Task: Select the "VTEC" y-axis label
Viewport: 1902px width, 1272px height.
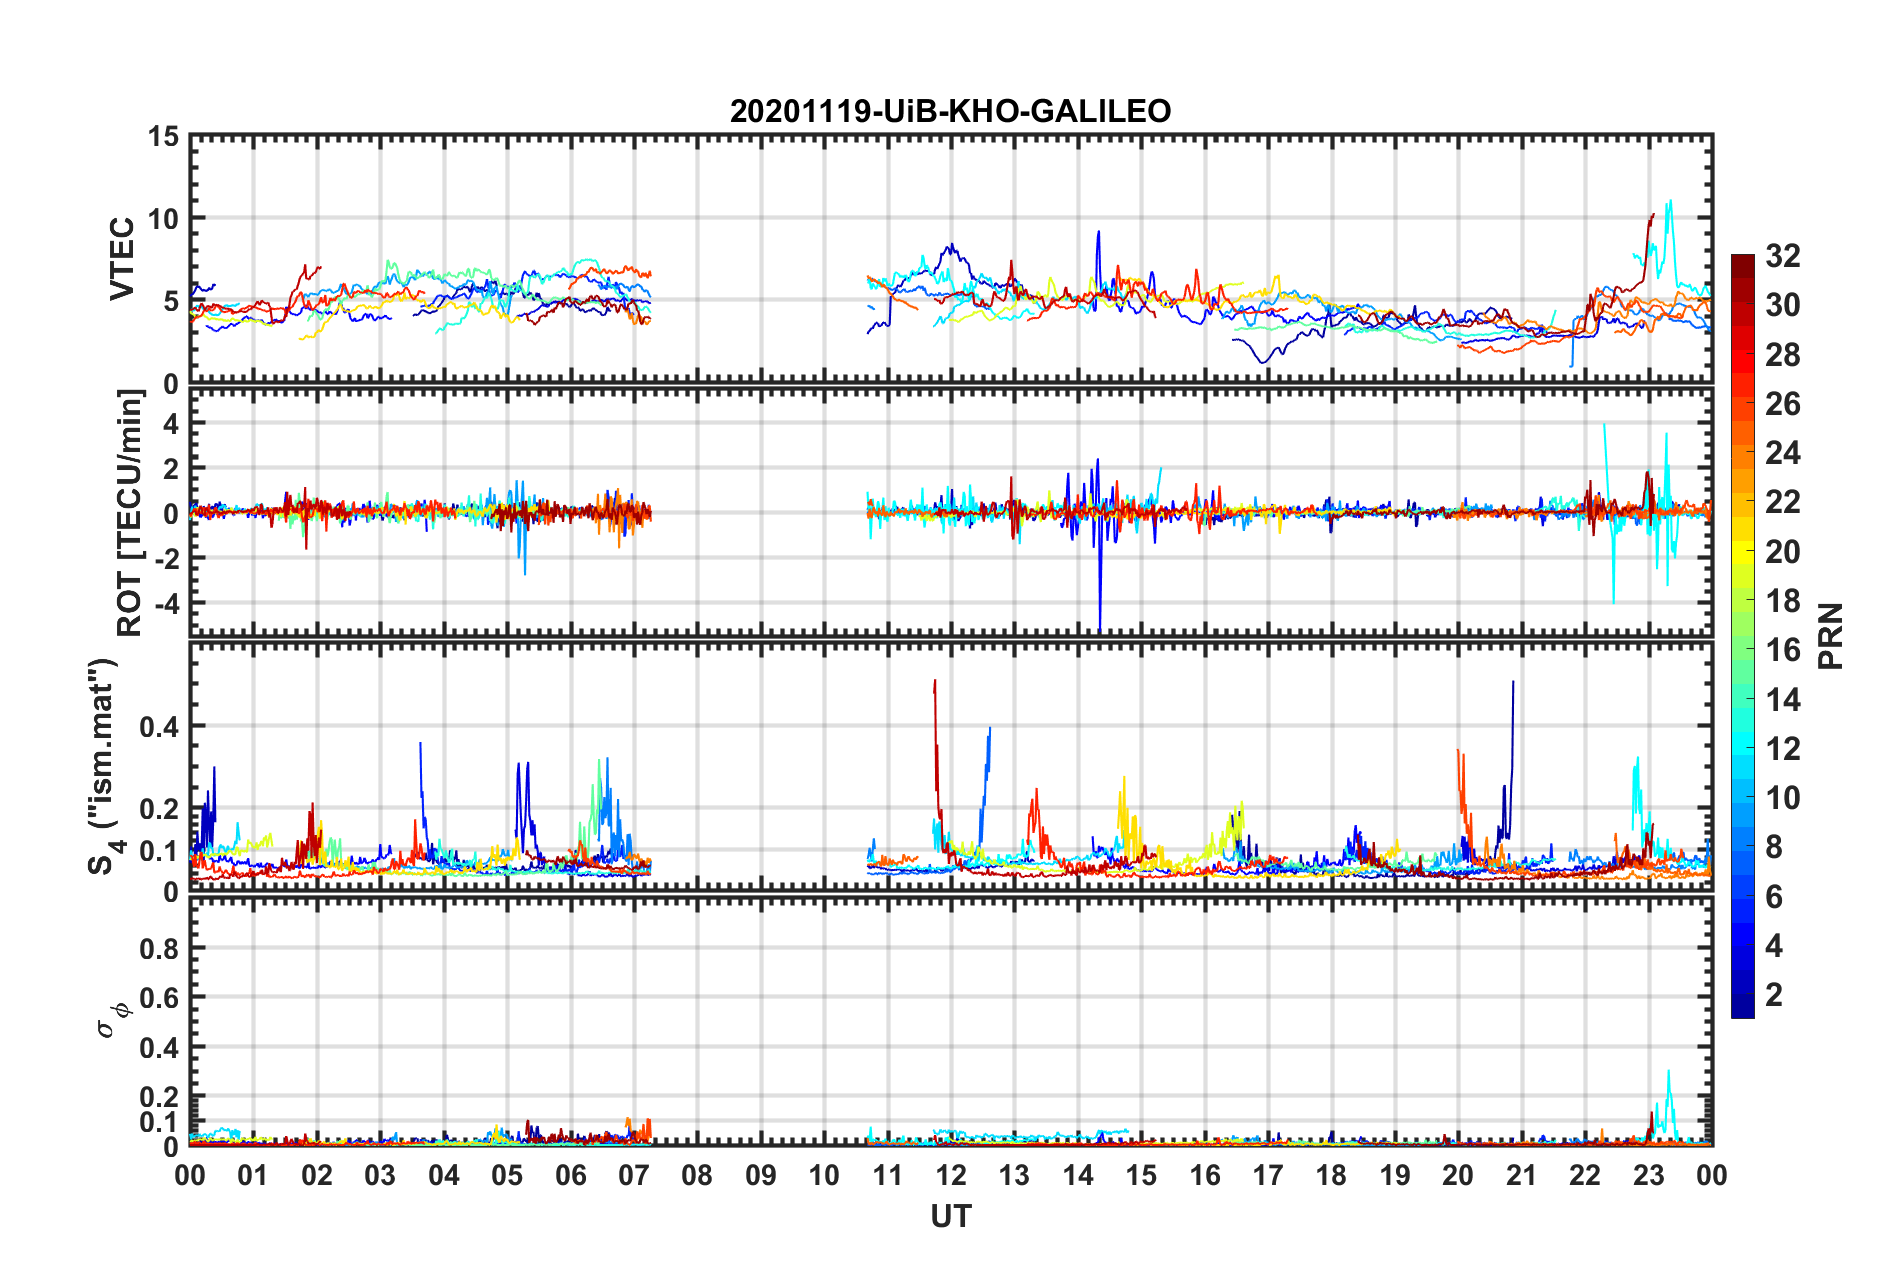Action: tap(122, 258)
